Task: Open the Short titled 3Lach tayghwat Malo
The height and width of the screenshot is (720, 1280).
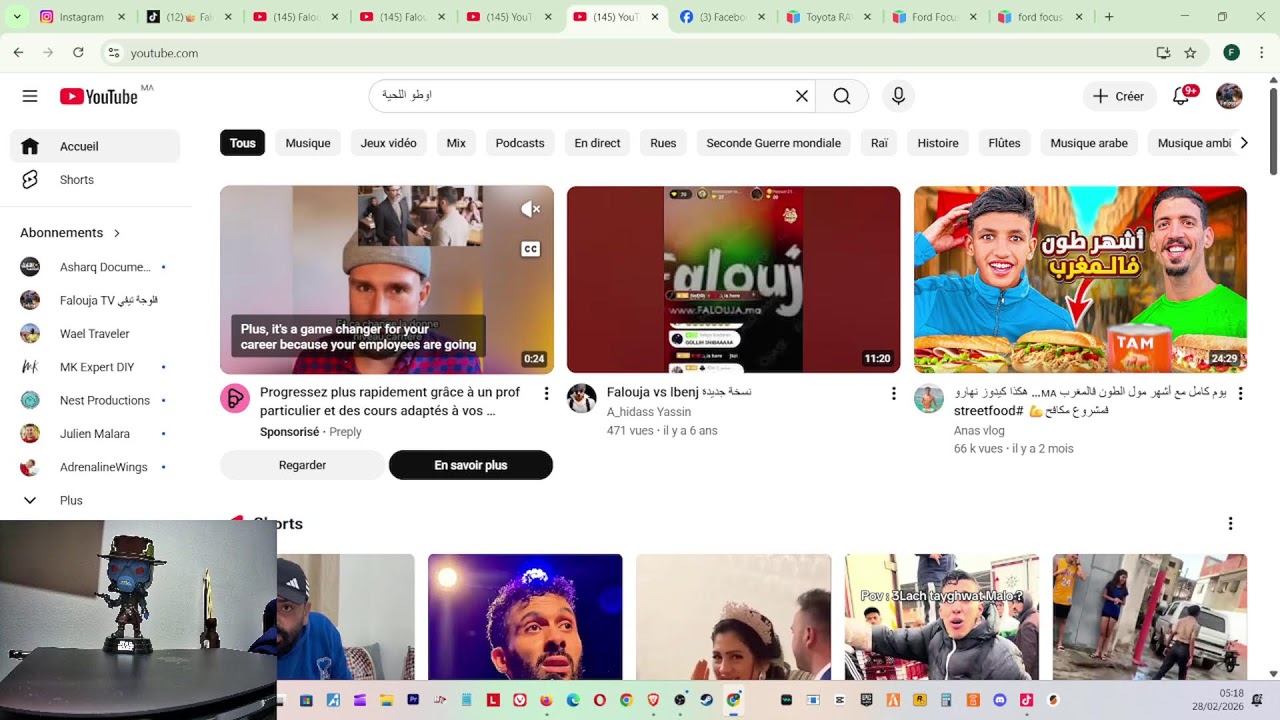Action: pyautogui.click(x=942, y=617)
